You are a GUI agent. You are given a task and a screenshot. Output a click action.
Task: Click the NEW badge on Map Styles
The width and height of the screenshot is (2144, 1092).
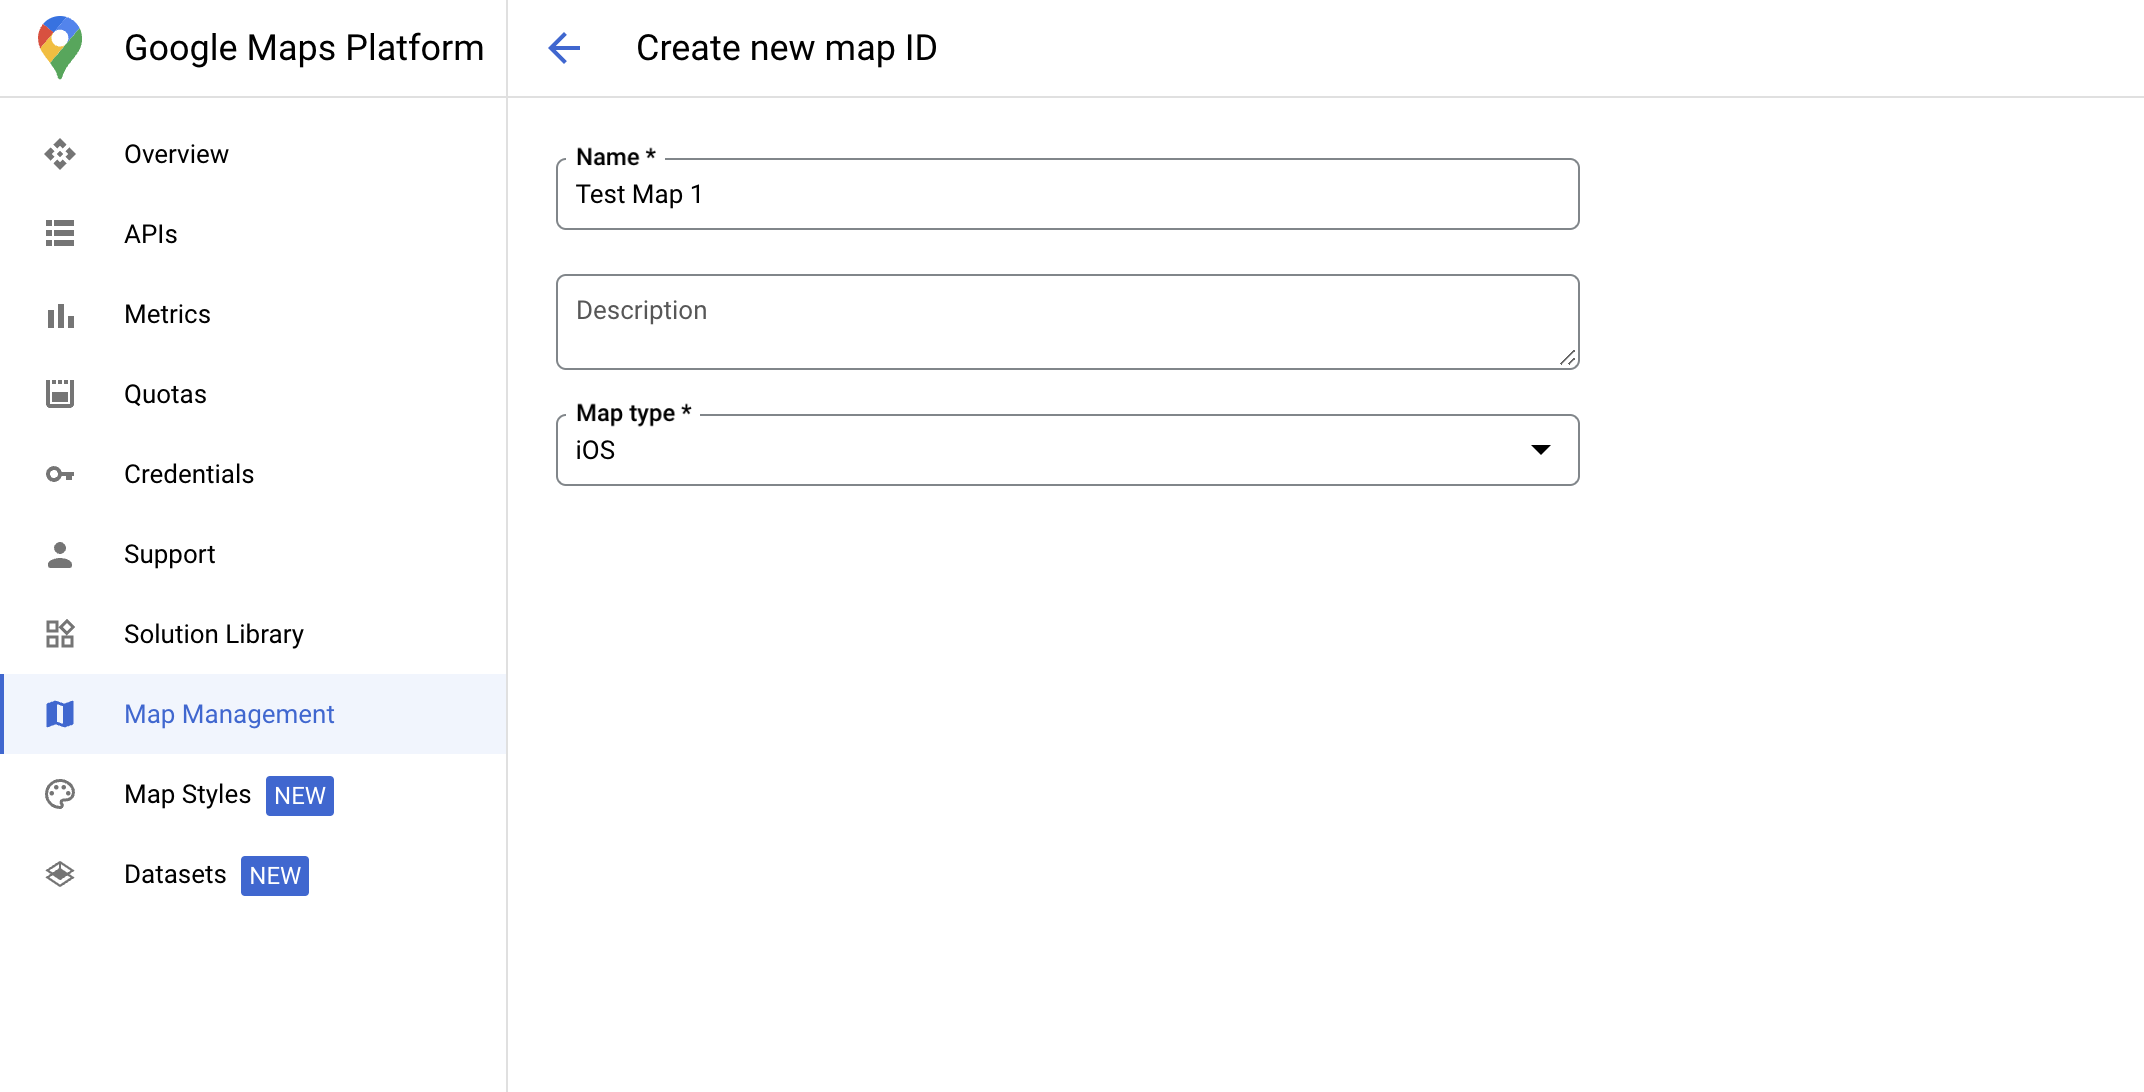[x=299, y=795]
